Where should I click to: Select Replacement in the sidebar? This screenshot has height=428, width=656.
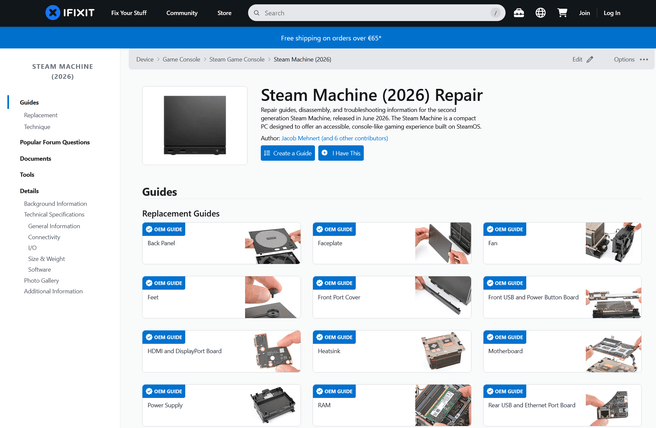[41, 115]
